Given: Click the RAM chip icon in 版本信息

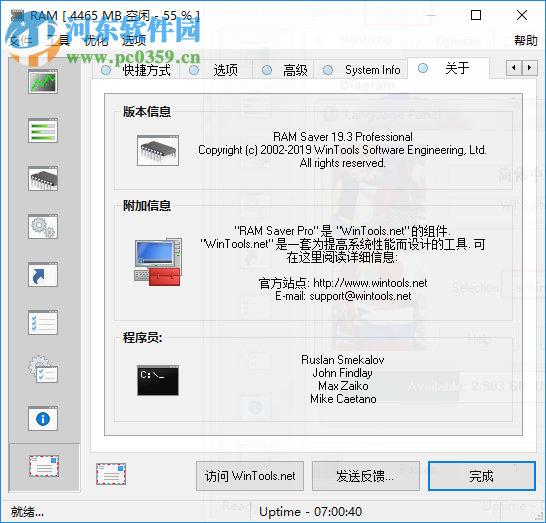Looking at the screenshot, I should point(158,150).
